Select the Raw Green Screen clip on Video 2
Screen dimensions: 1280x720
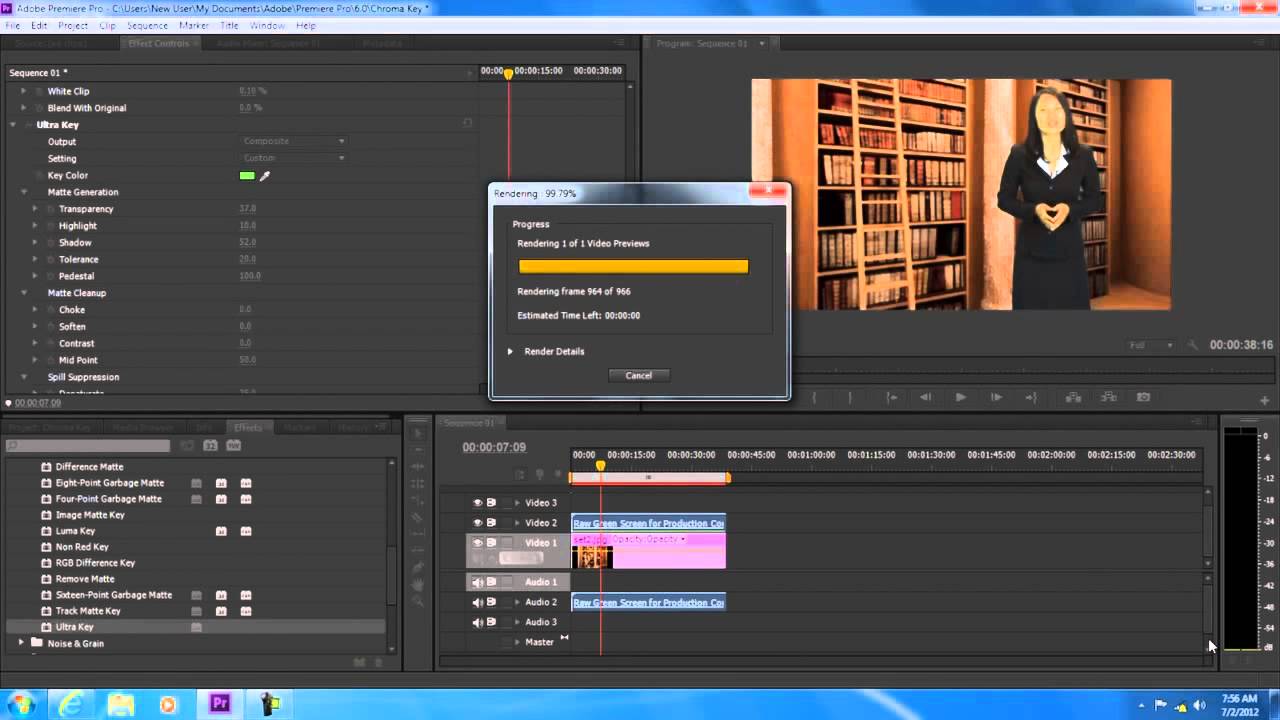point(648,523)
